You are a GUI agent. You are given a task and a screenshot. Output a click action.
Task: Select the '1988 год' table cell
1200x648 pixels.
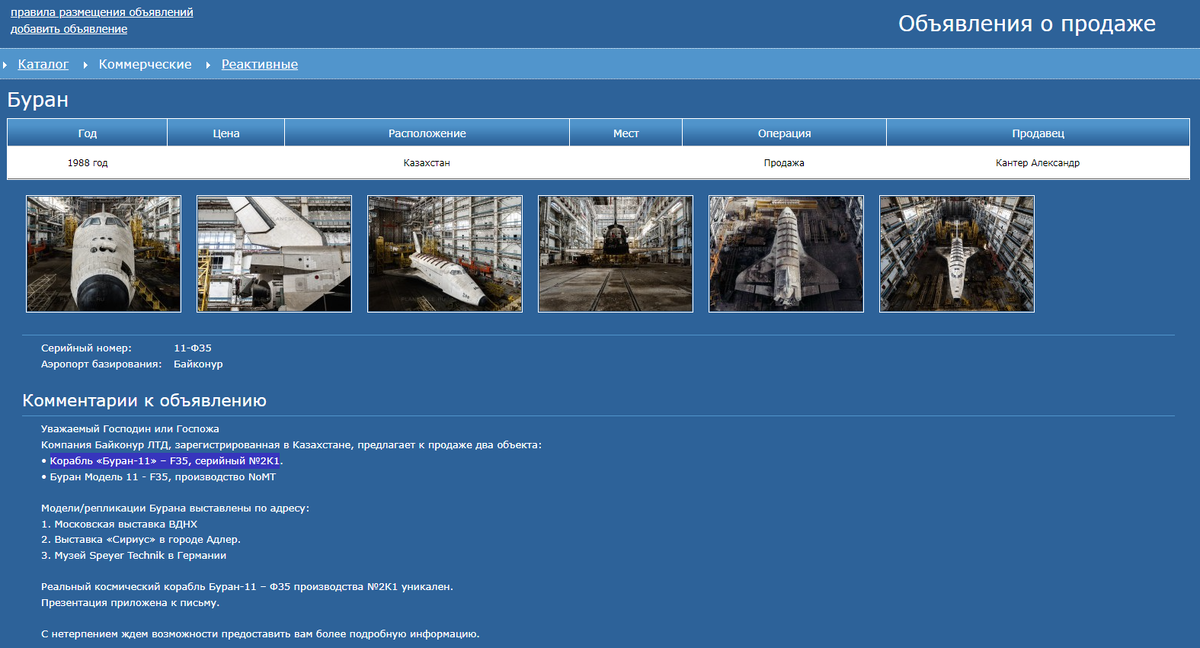88,162
